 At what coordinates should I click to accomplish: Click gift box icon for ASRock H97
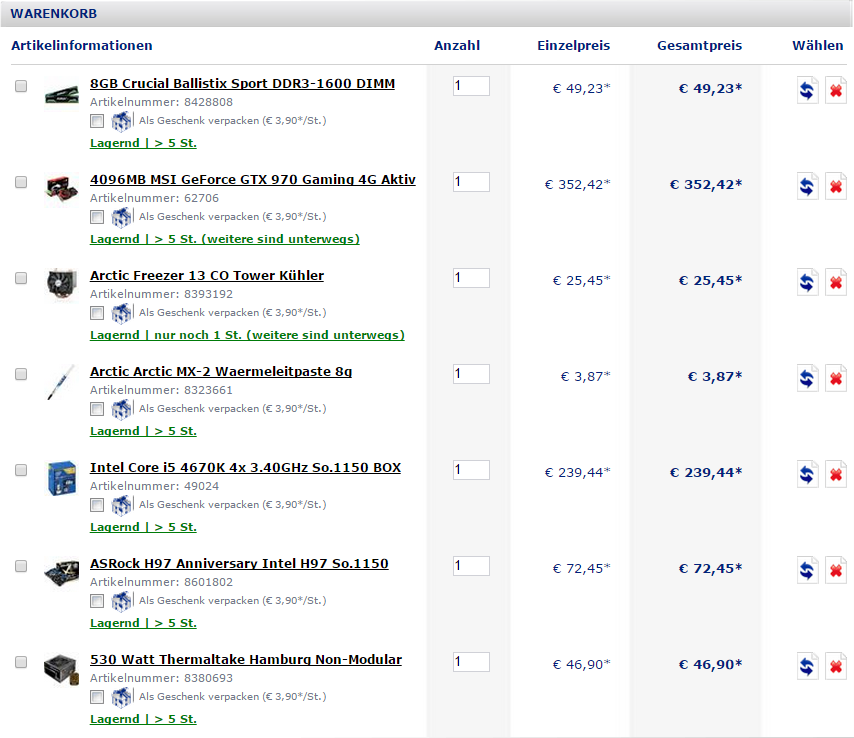(x=122, y=601)
